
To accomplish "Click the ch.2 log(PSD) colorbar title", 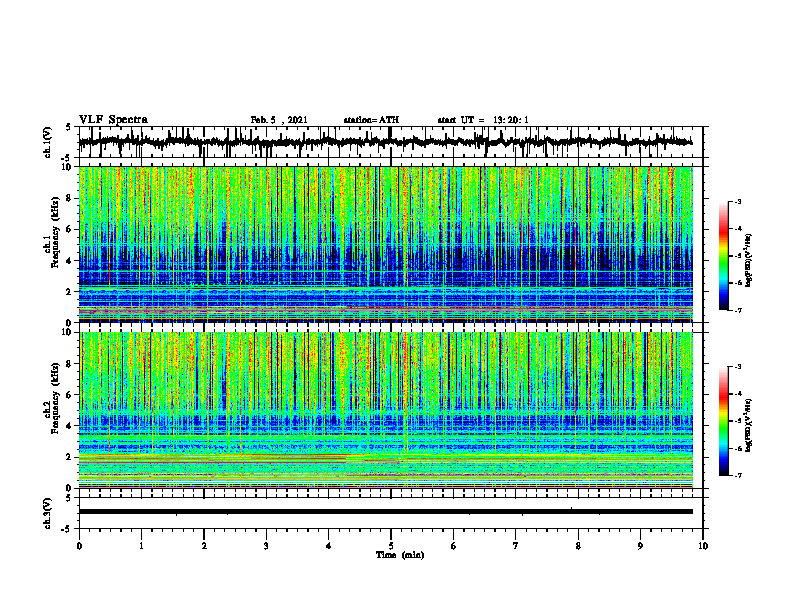I will tap(750, 425).
